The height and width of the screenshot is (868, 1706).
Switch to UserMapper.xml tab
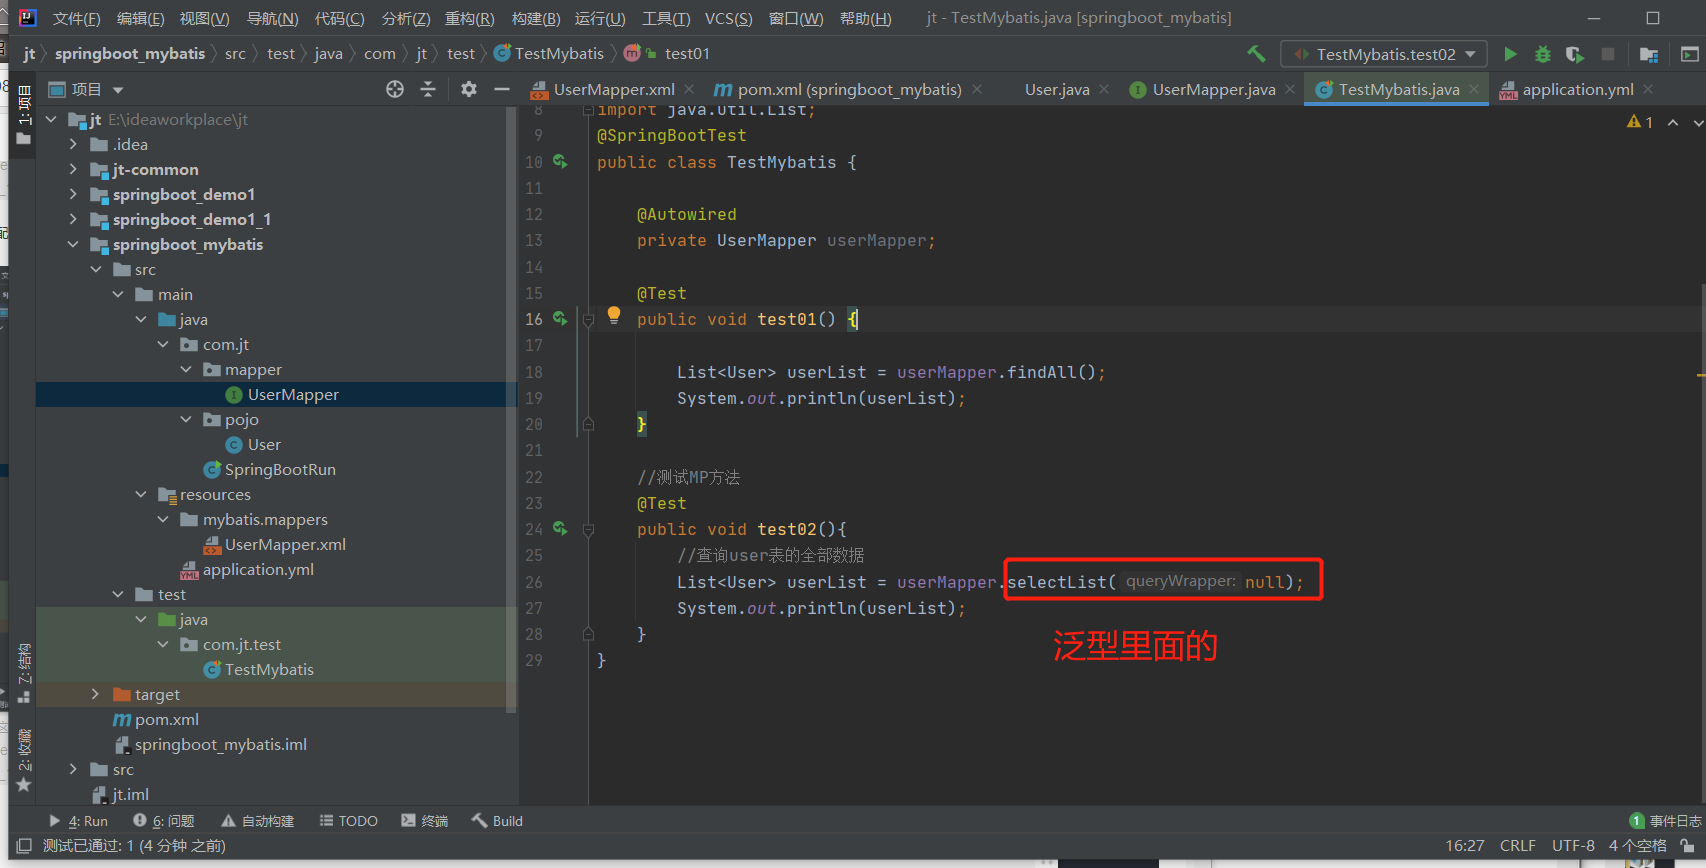click(x=614, y=90)
